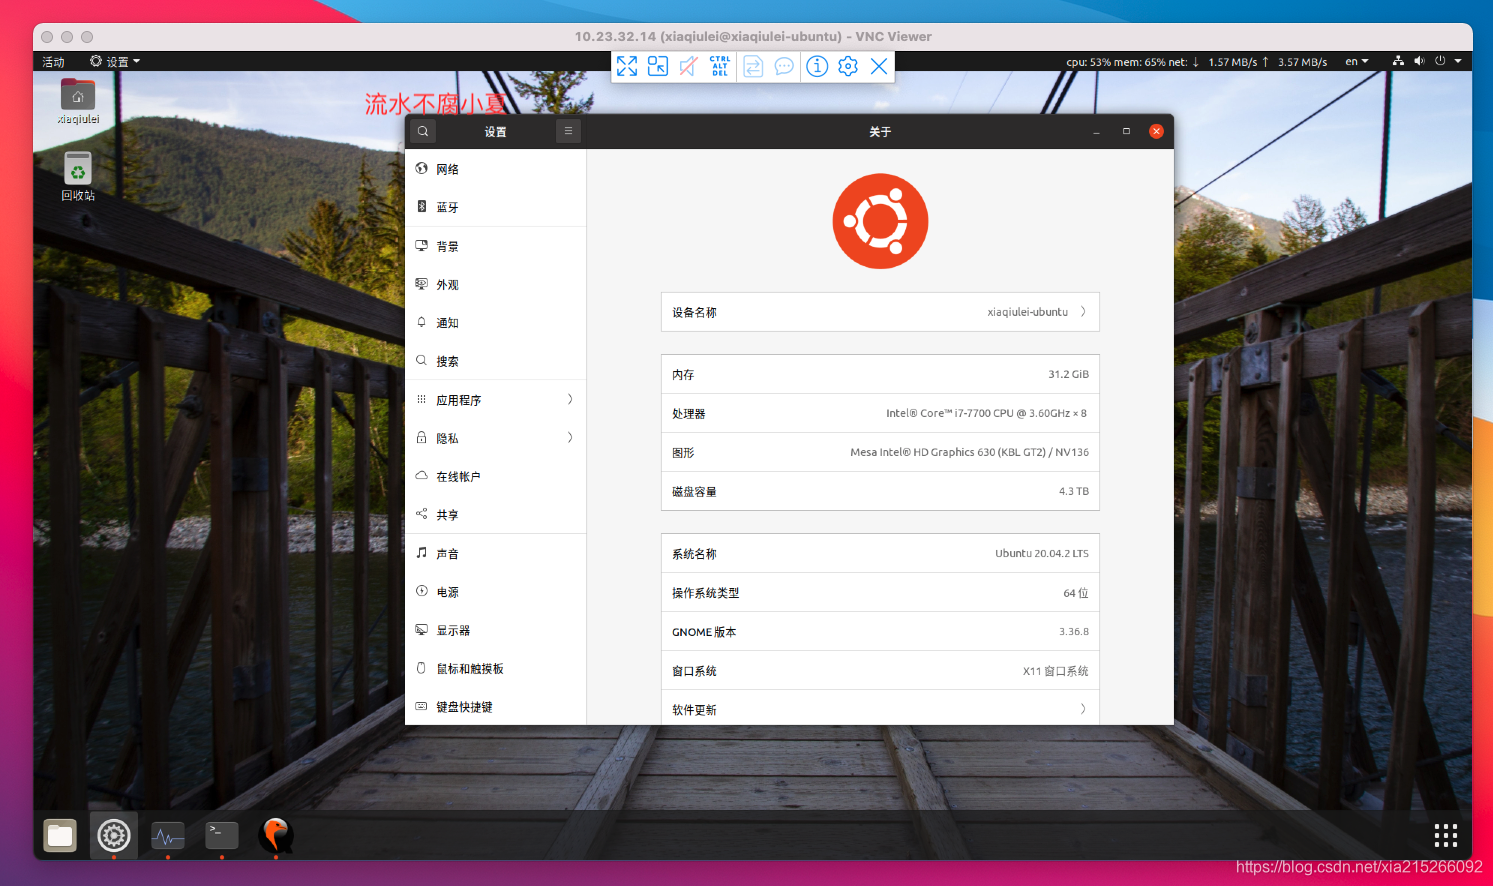
Task: Click VNC fullscreen mode icon
Action: click(627, 66)
